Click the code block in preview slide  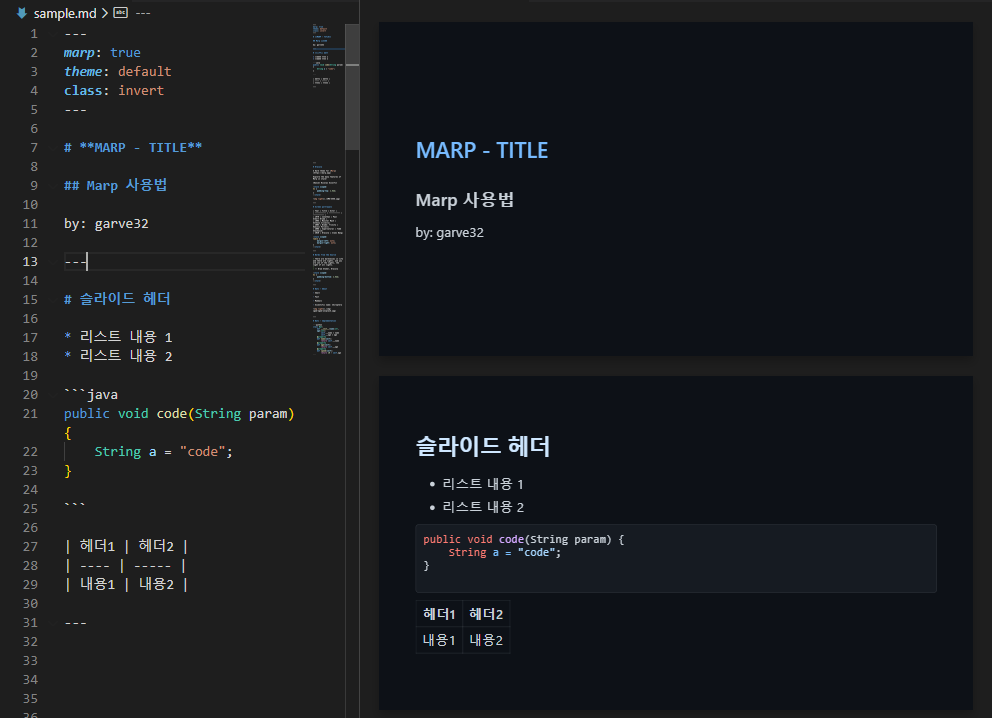coord(676,558)
